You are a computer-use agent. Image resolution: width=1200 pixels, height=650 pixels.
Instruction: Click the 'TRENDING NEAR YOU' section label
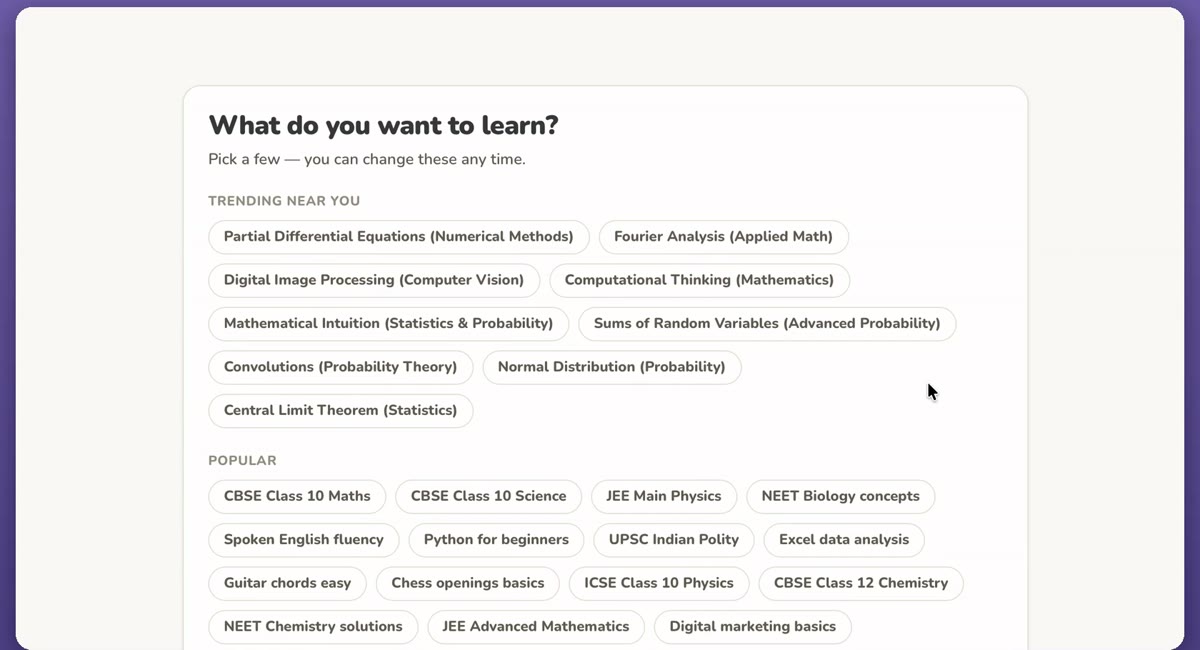(284, 201)
